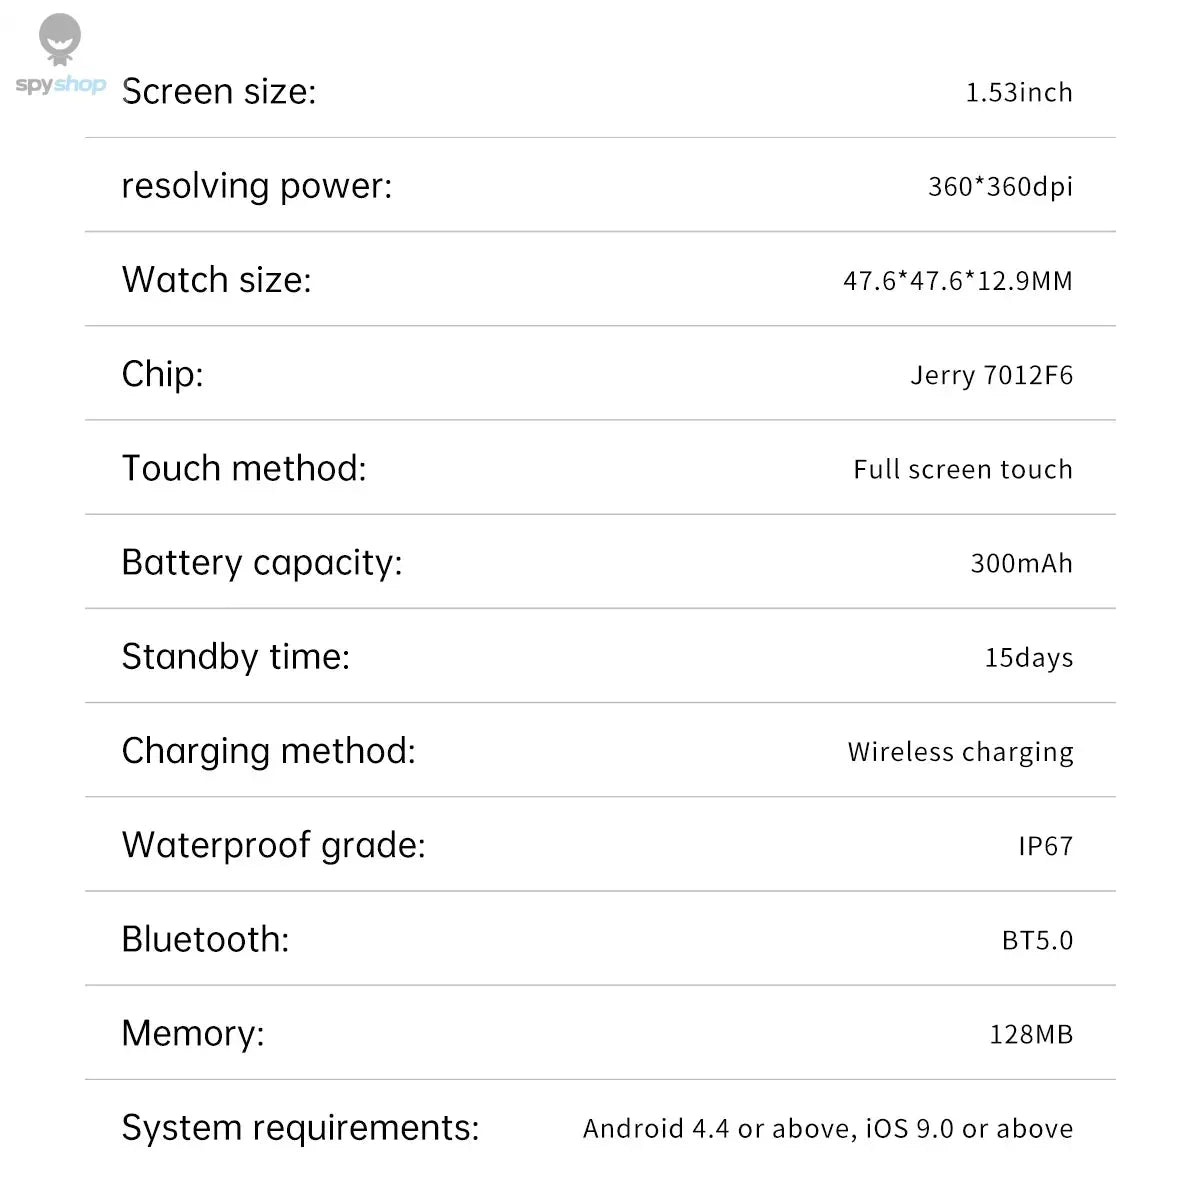Click the BT5.0 Bluetooth value

1037,940
